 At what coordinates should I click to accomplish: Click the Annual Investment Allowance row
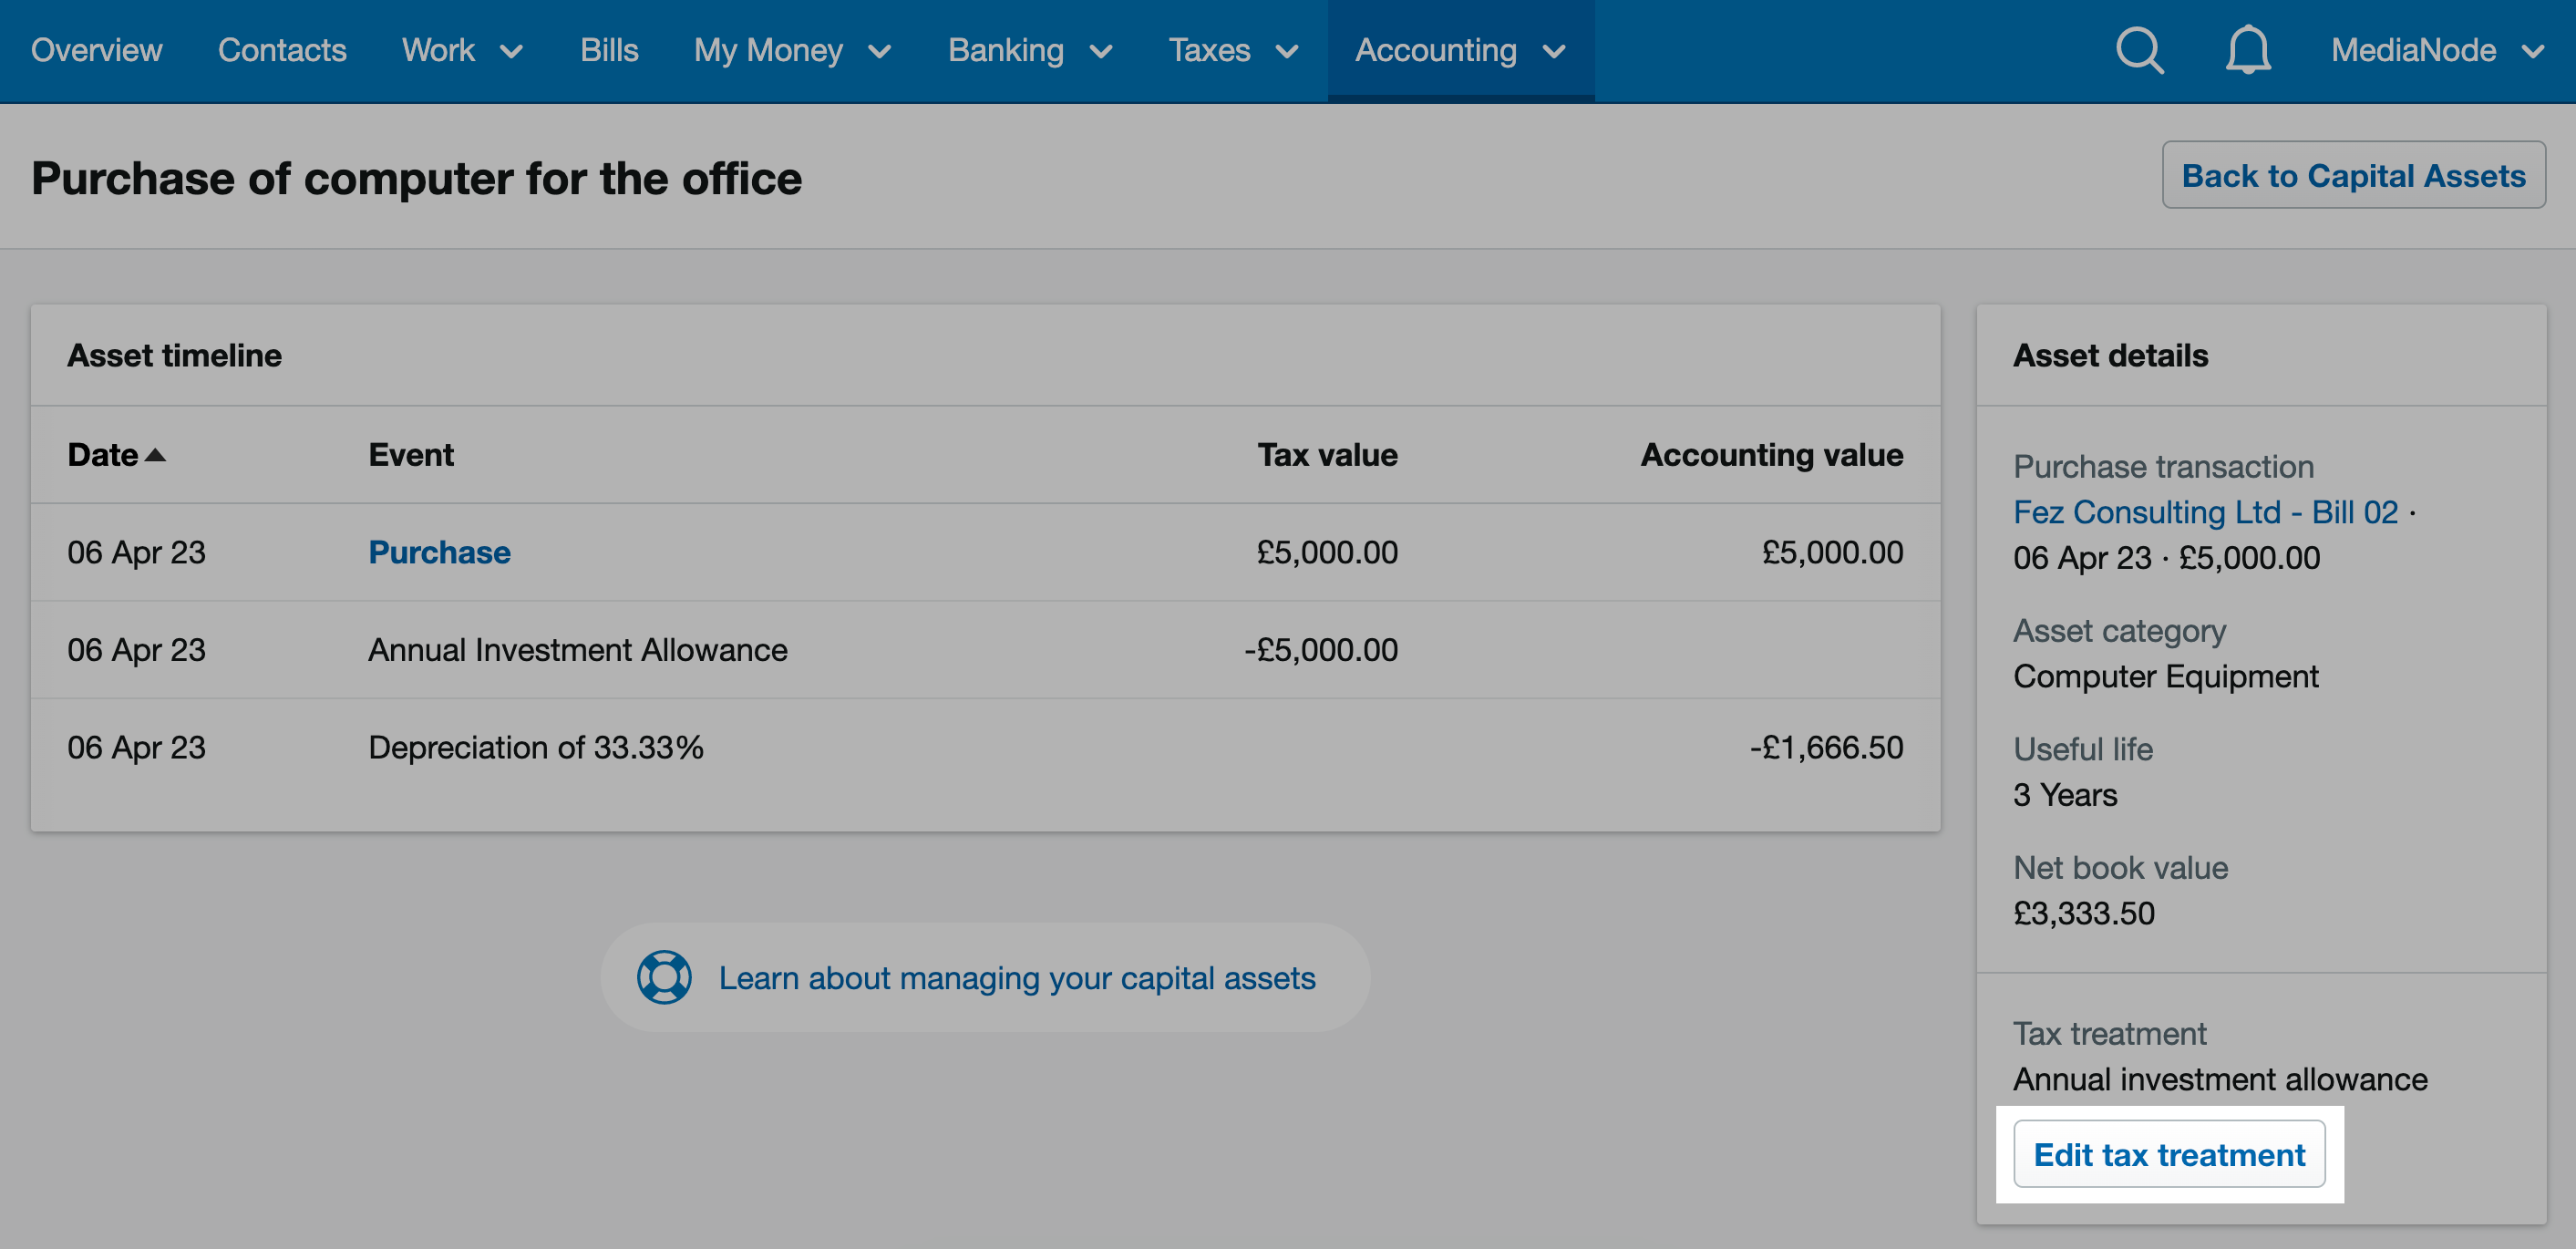578,649
